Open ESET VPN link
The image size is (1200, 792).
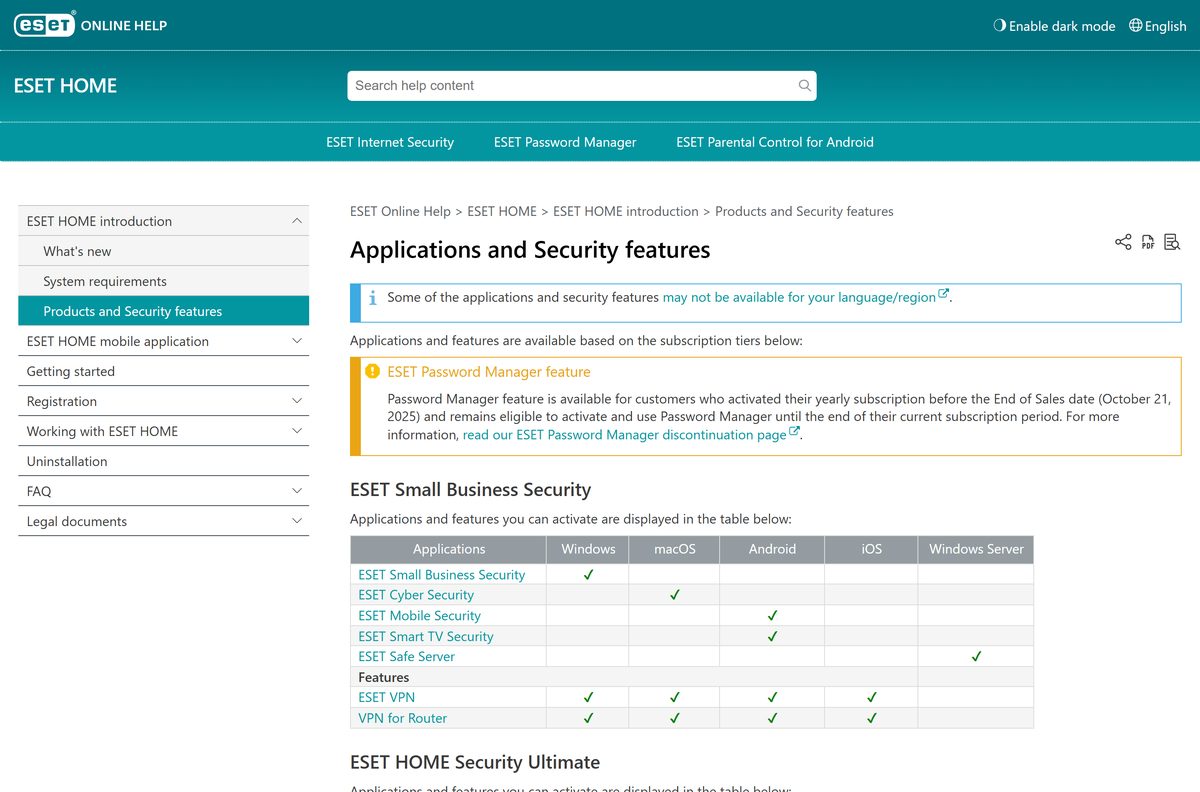(x=387, y=698)
